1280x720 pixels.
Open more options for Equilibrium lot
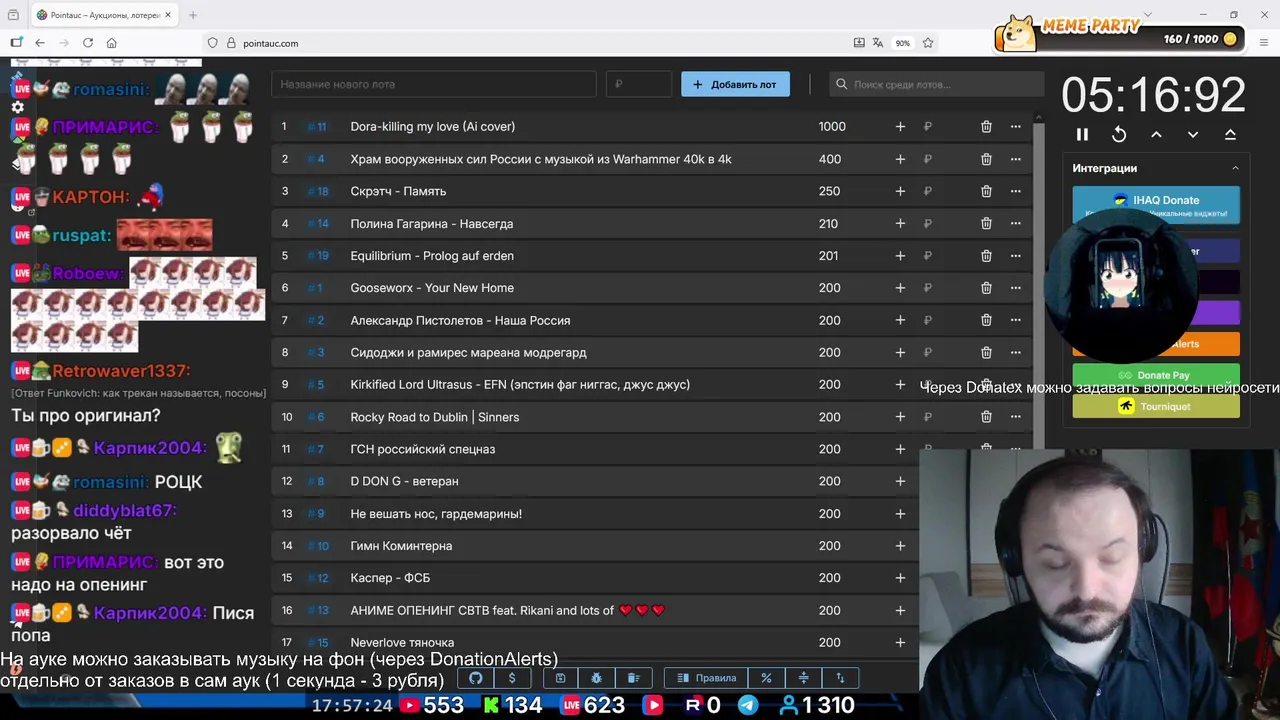pyautogui.click(x=1016, y=255)
